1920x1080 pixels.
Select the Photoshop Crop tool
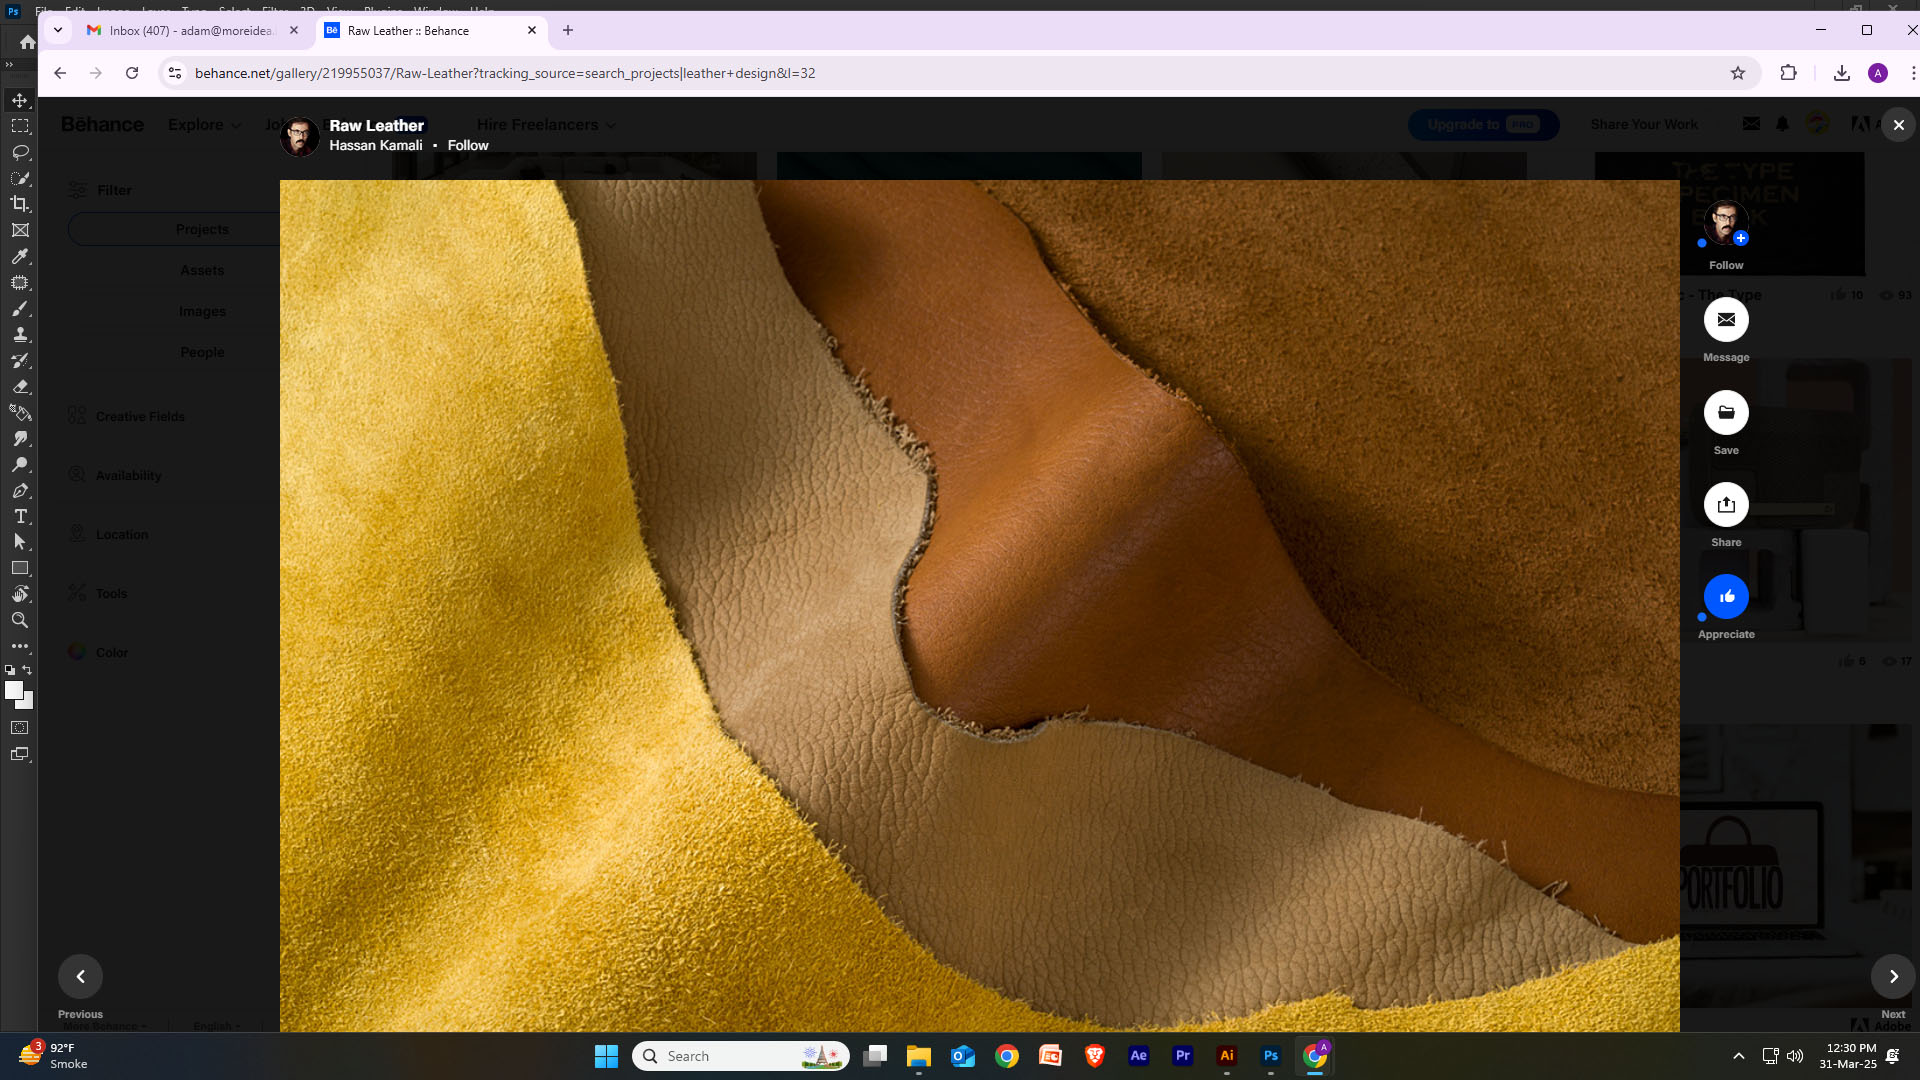point(20,204)
